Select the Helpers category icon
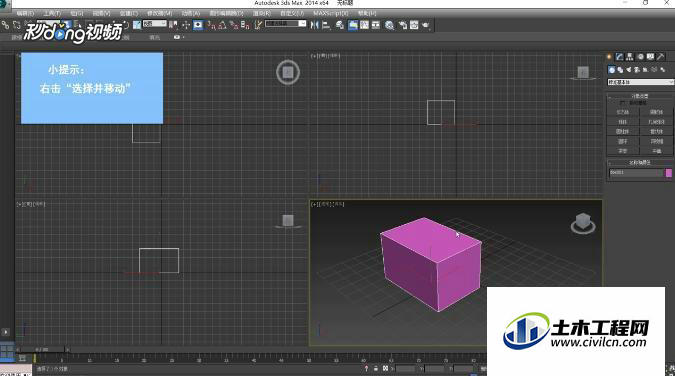Viewport: 675px width, 376px height. click(x=646, y=69)
